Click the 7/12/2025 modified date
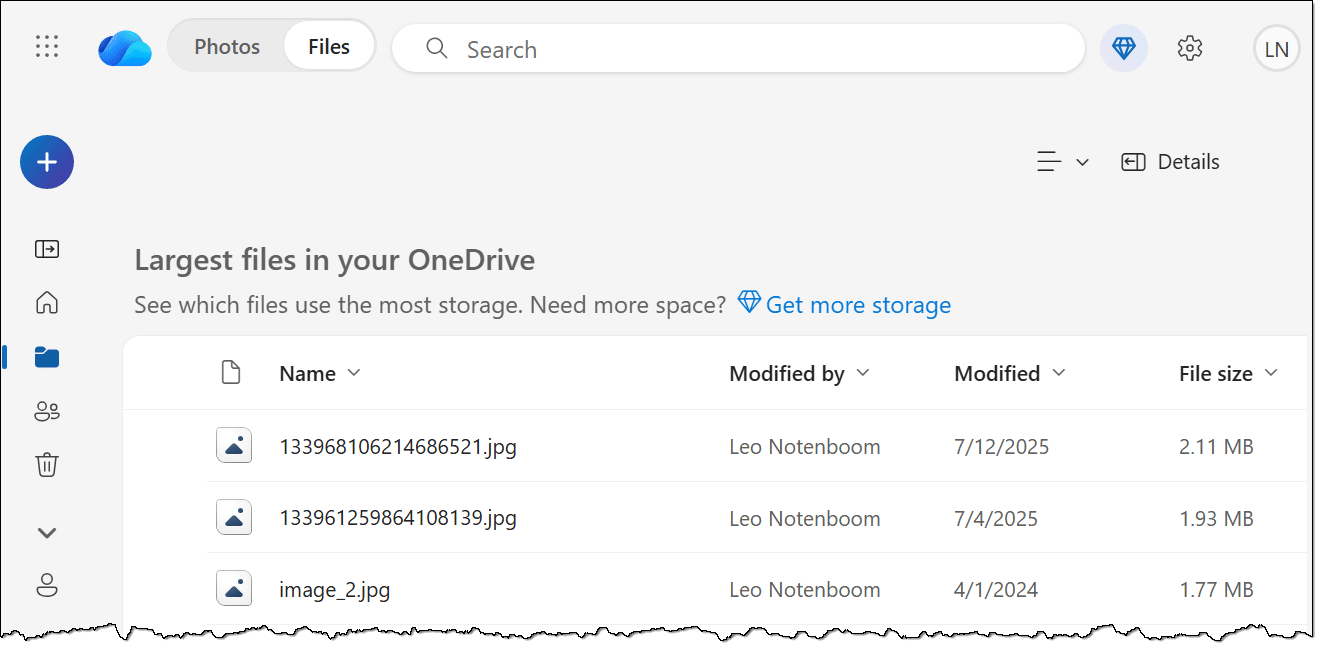This screenshot has height=648, width=1318. (1002, 447)
